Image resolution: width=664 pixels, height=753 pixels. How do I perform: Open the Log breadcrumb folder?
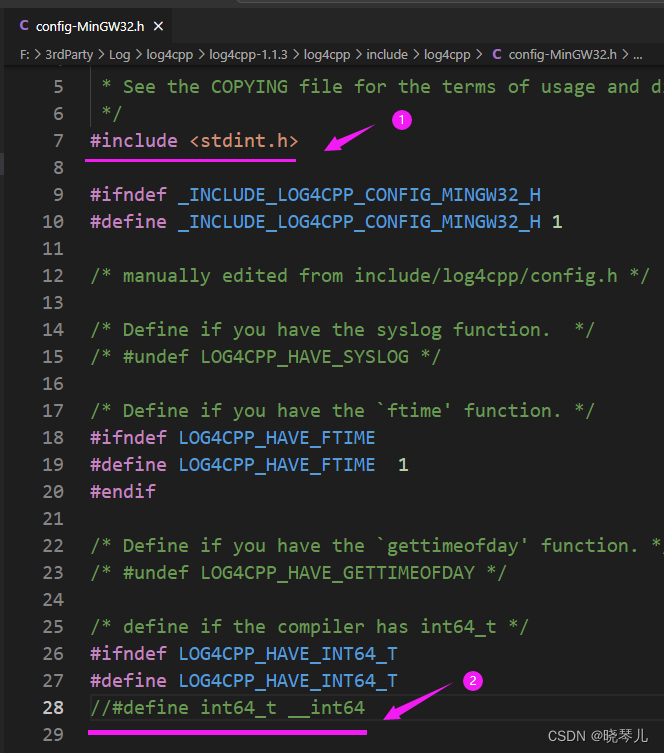[120, 55]
